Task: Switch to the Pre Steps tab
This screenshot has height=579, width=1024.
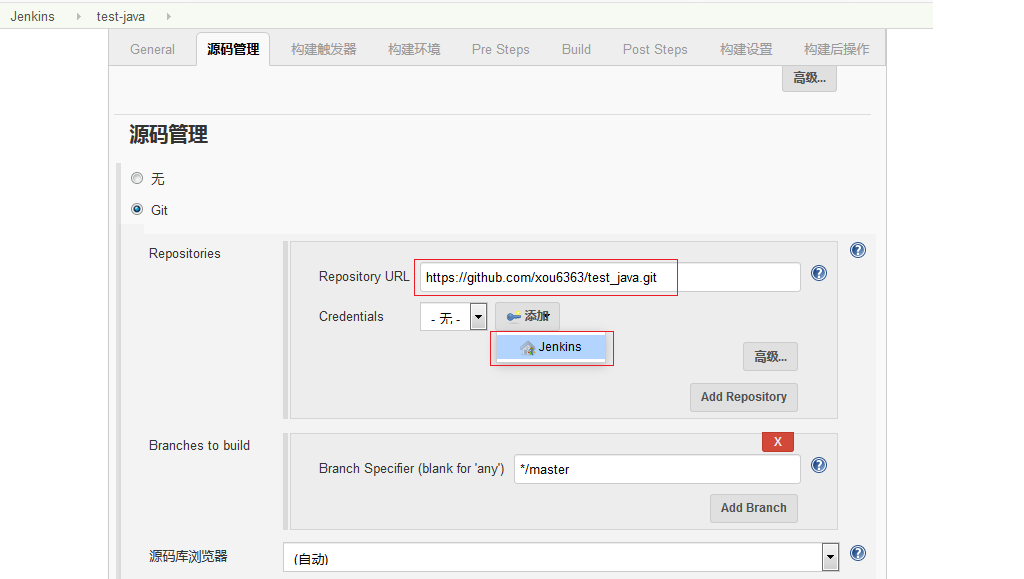Action: click(x=500, y=49)
